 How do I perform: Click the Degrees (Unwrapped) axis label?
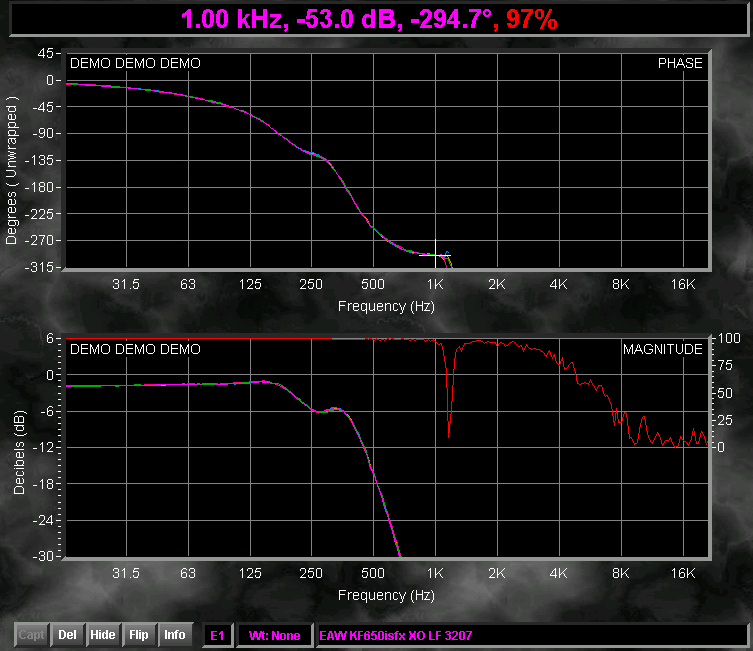click(11, 170)
